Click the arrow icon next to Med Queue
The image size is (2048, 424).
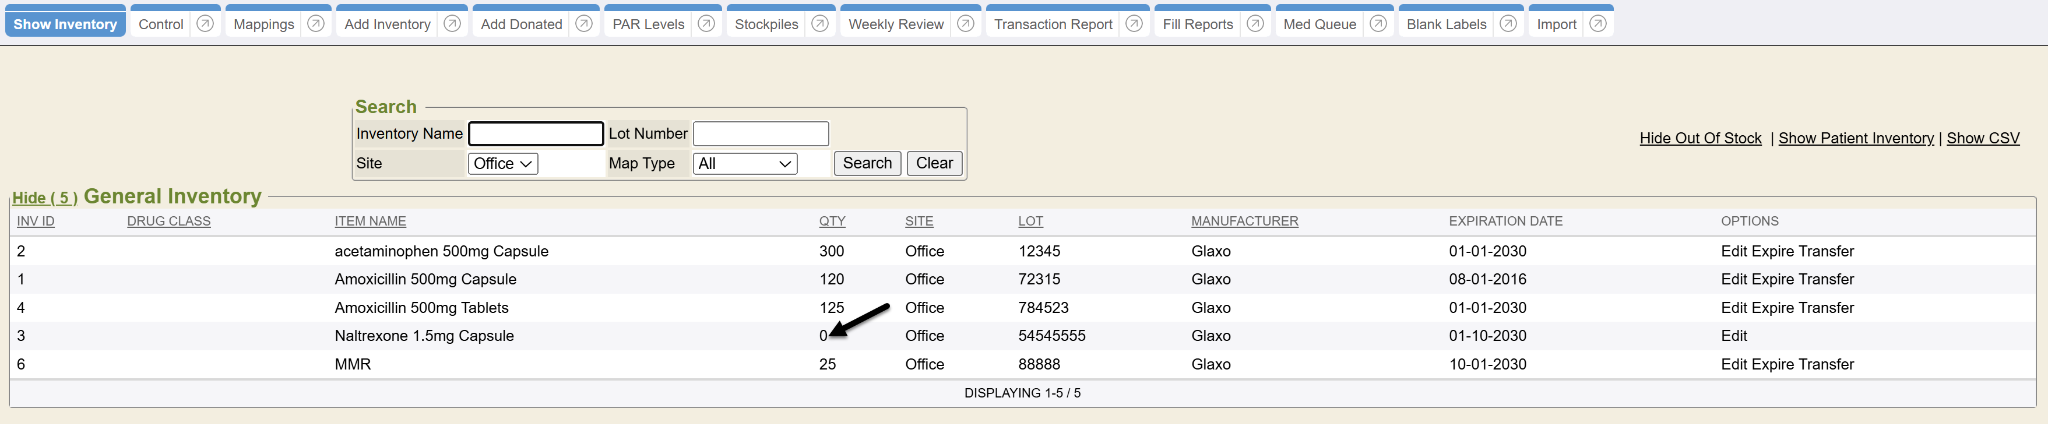tap(1378, 24)
